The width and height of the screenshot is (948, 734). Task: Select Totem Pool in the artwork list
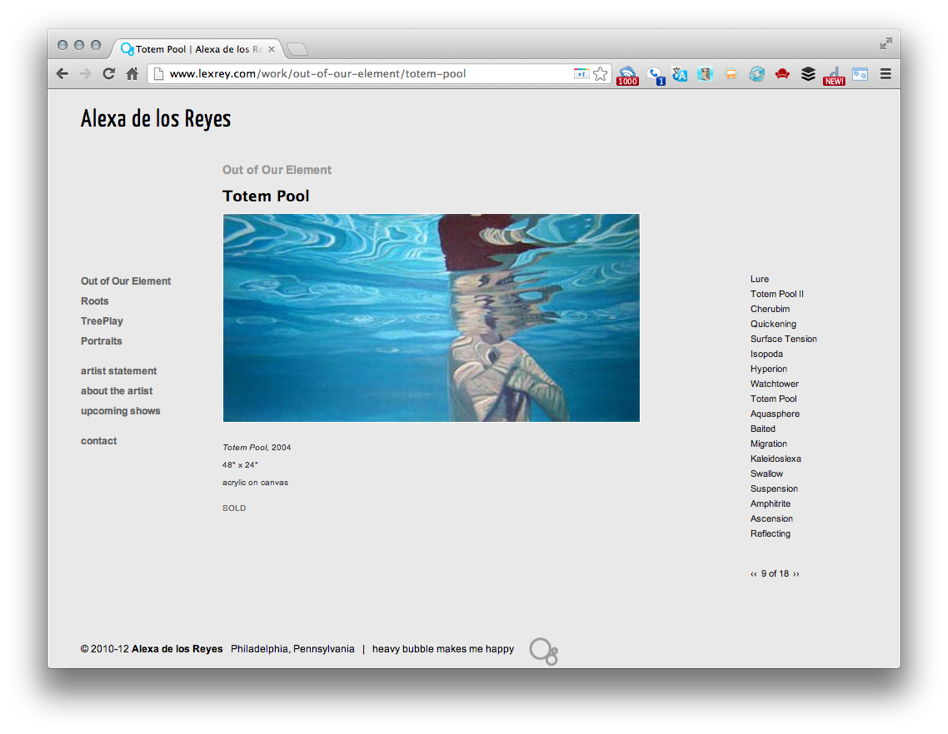pos(773,399)
